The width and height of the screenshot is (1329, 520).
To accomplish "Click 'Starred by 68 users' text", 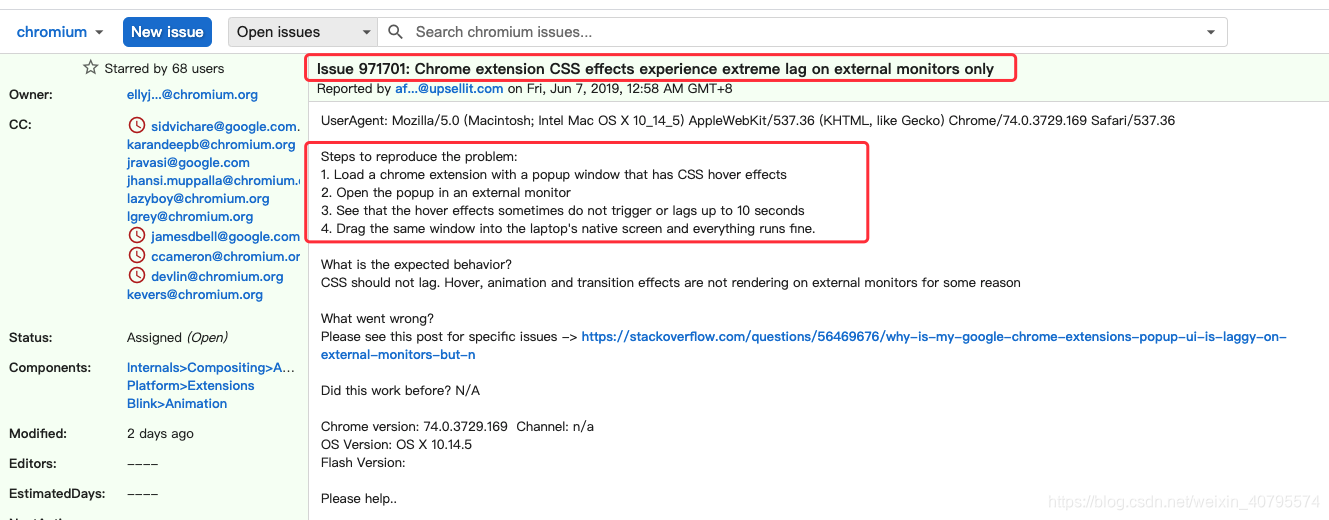I will (164, 68).
